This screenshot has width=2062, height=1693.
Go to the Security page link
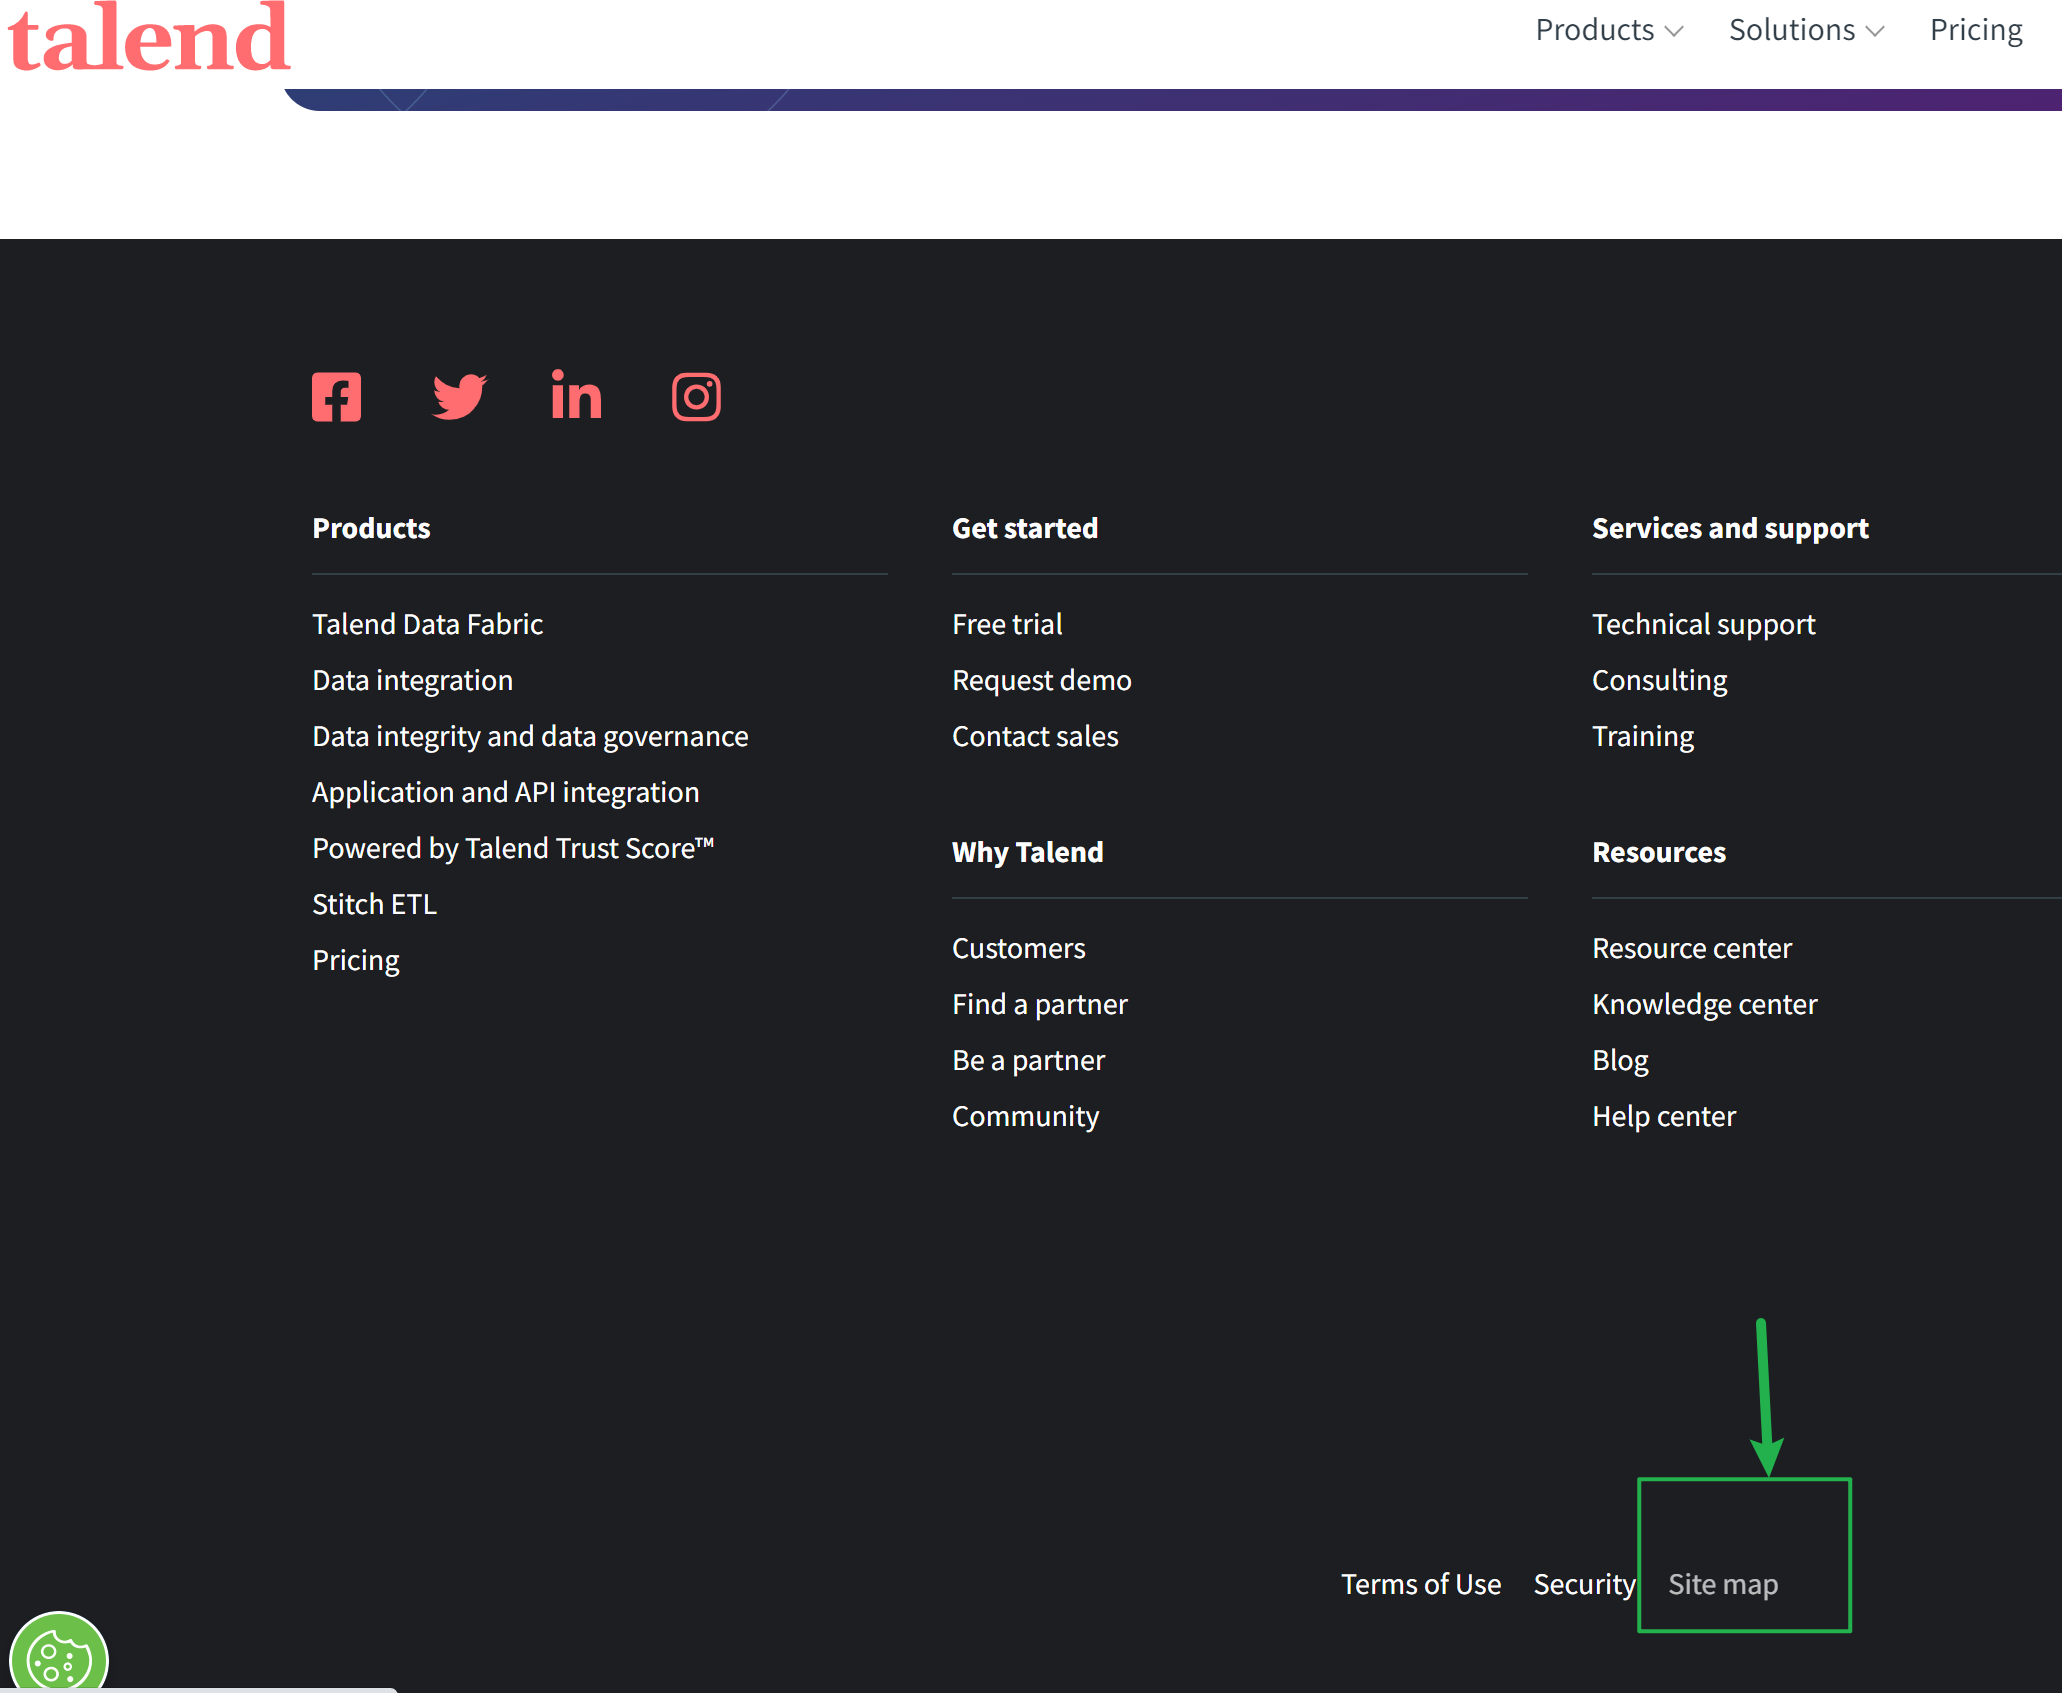click(1584, 1584)
